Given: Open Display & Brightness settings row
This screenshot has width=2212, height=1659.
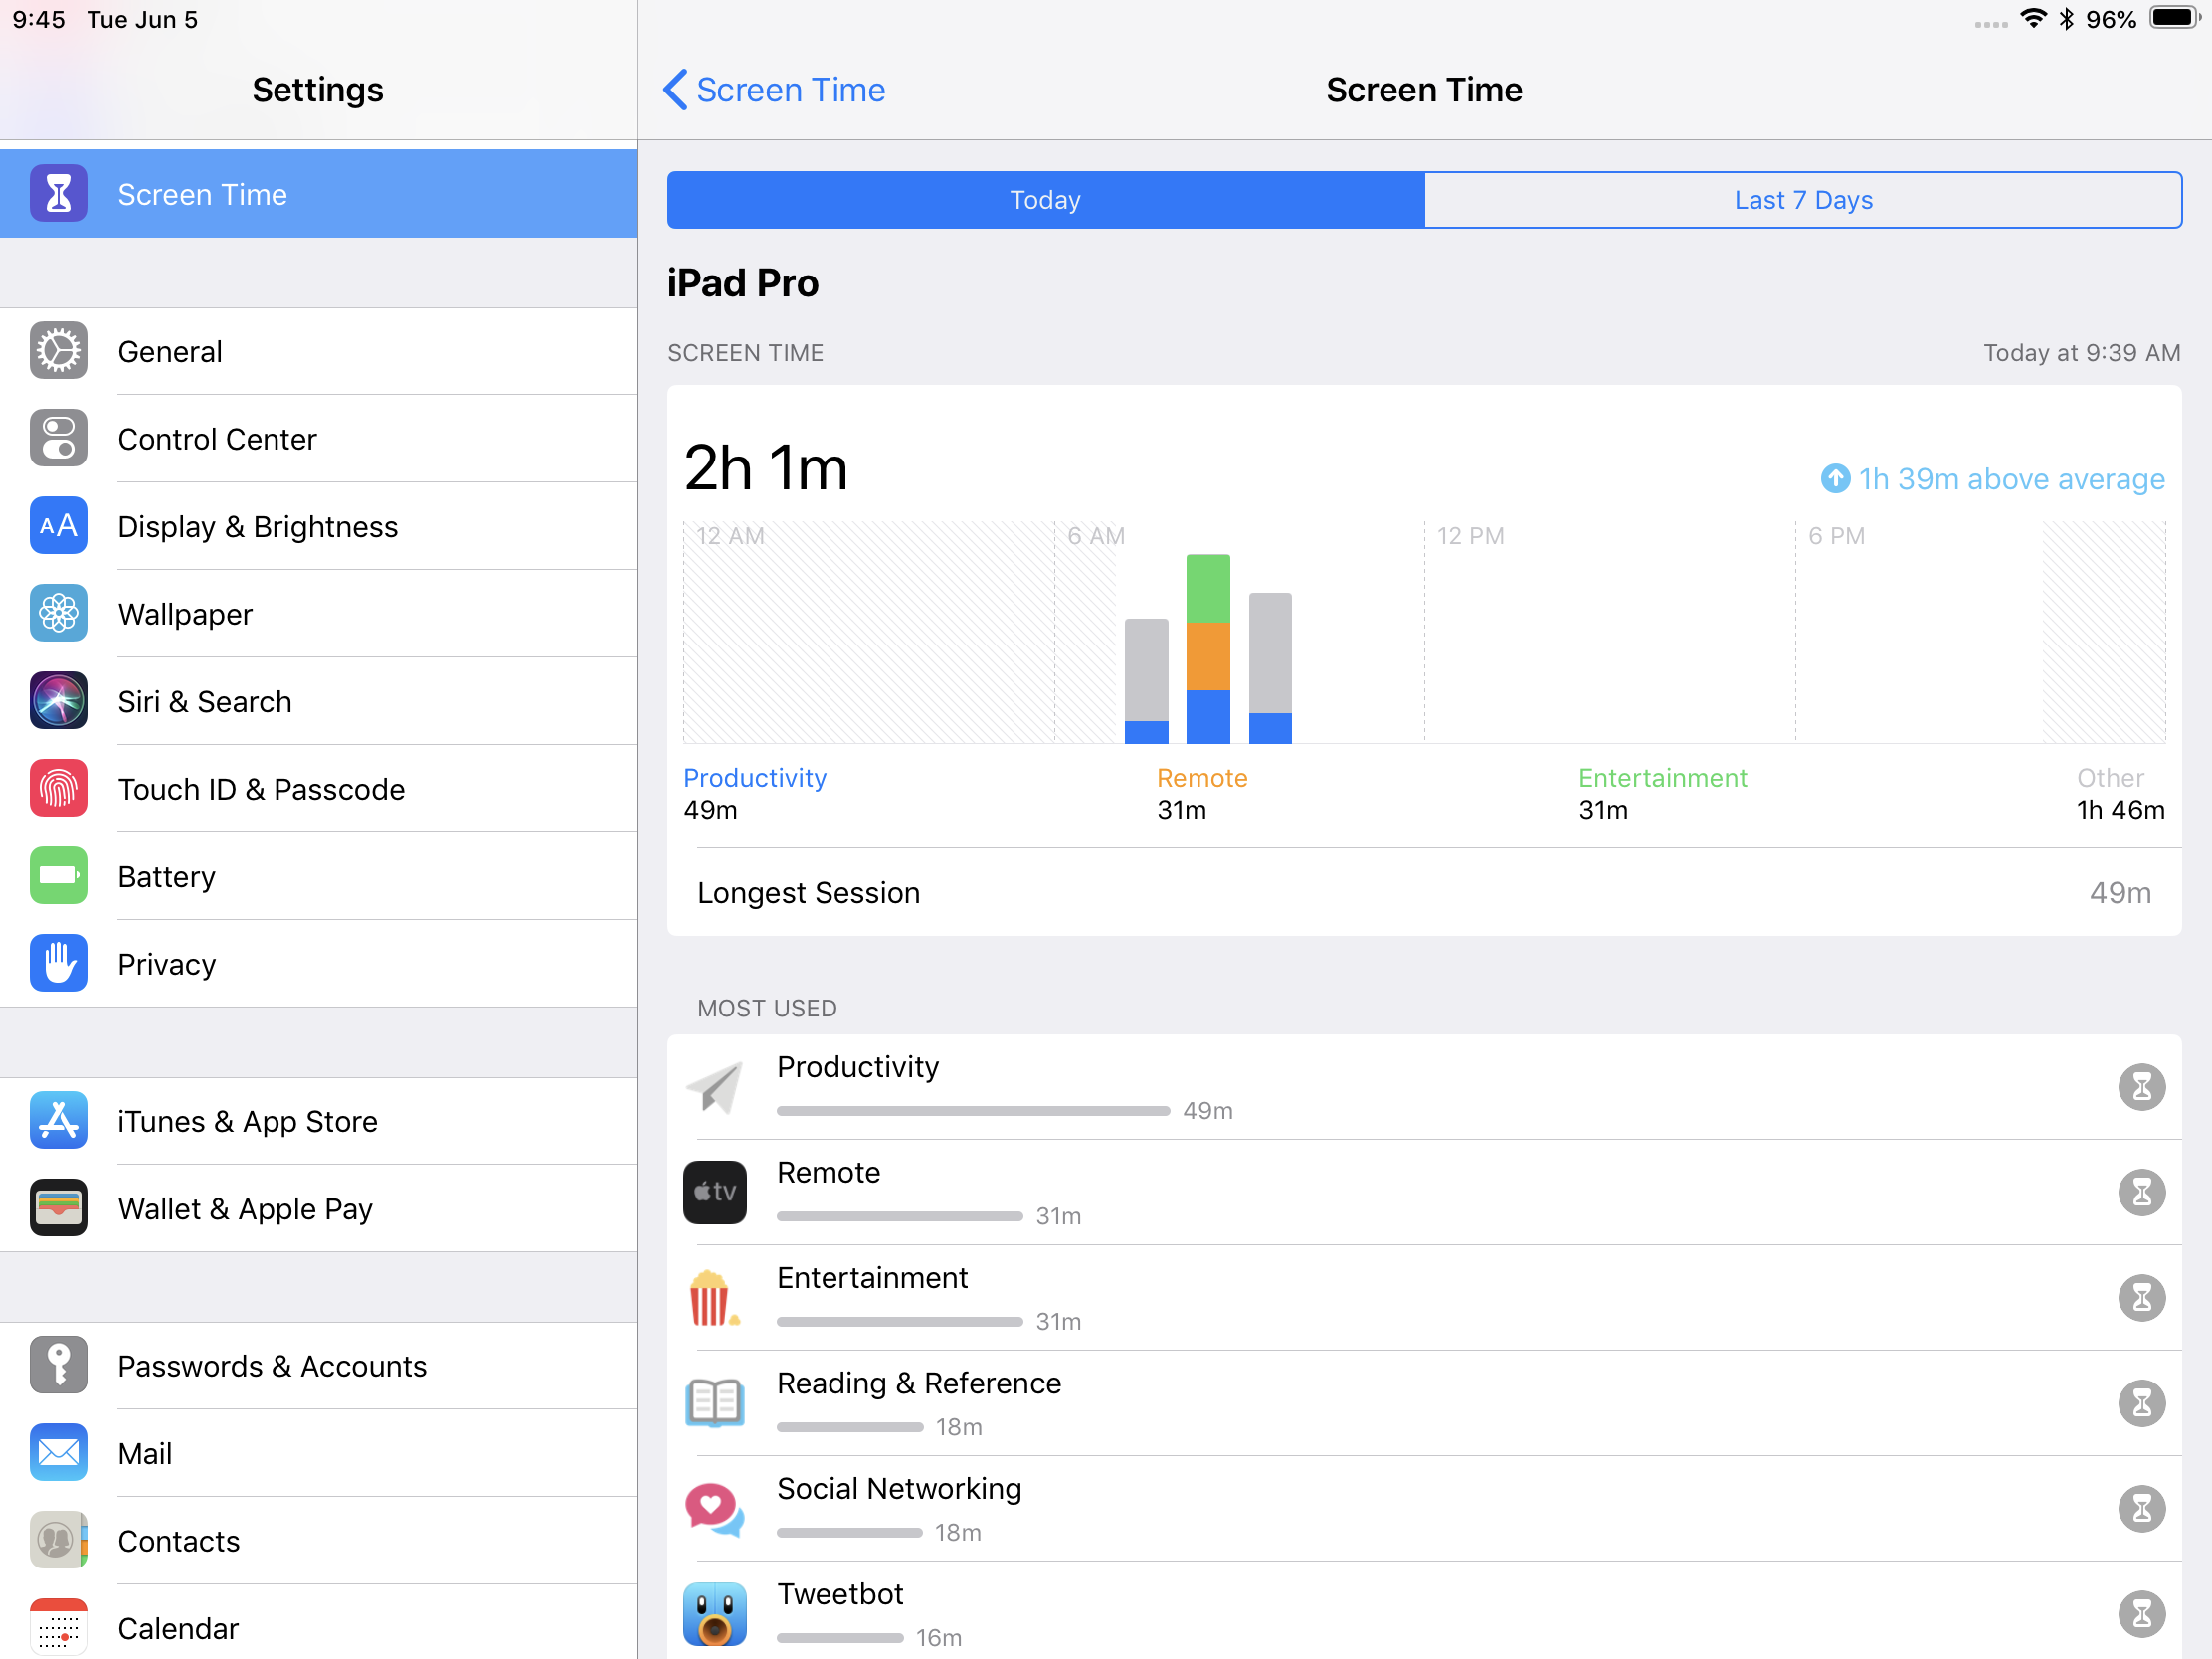Looking at the screenshot, I should (318, 526).
